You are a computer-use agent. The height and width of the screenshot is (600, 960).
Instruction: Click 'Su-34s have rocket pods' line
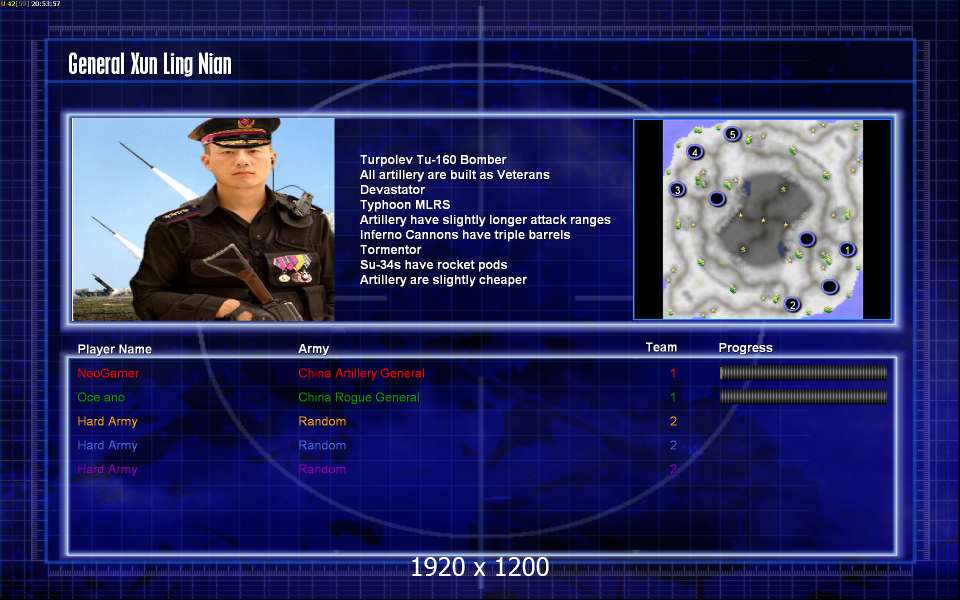coord(433,264)
